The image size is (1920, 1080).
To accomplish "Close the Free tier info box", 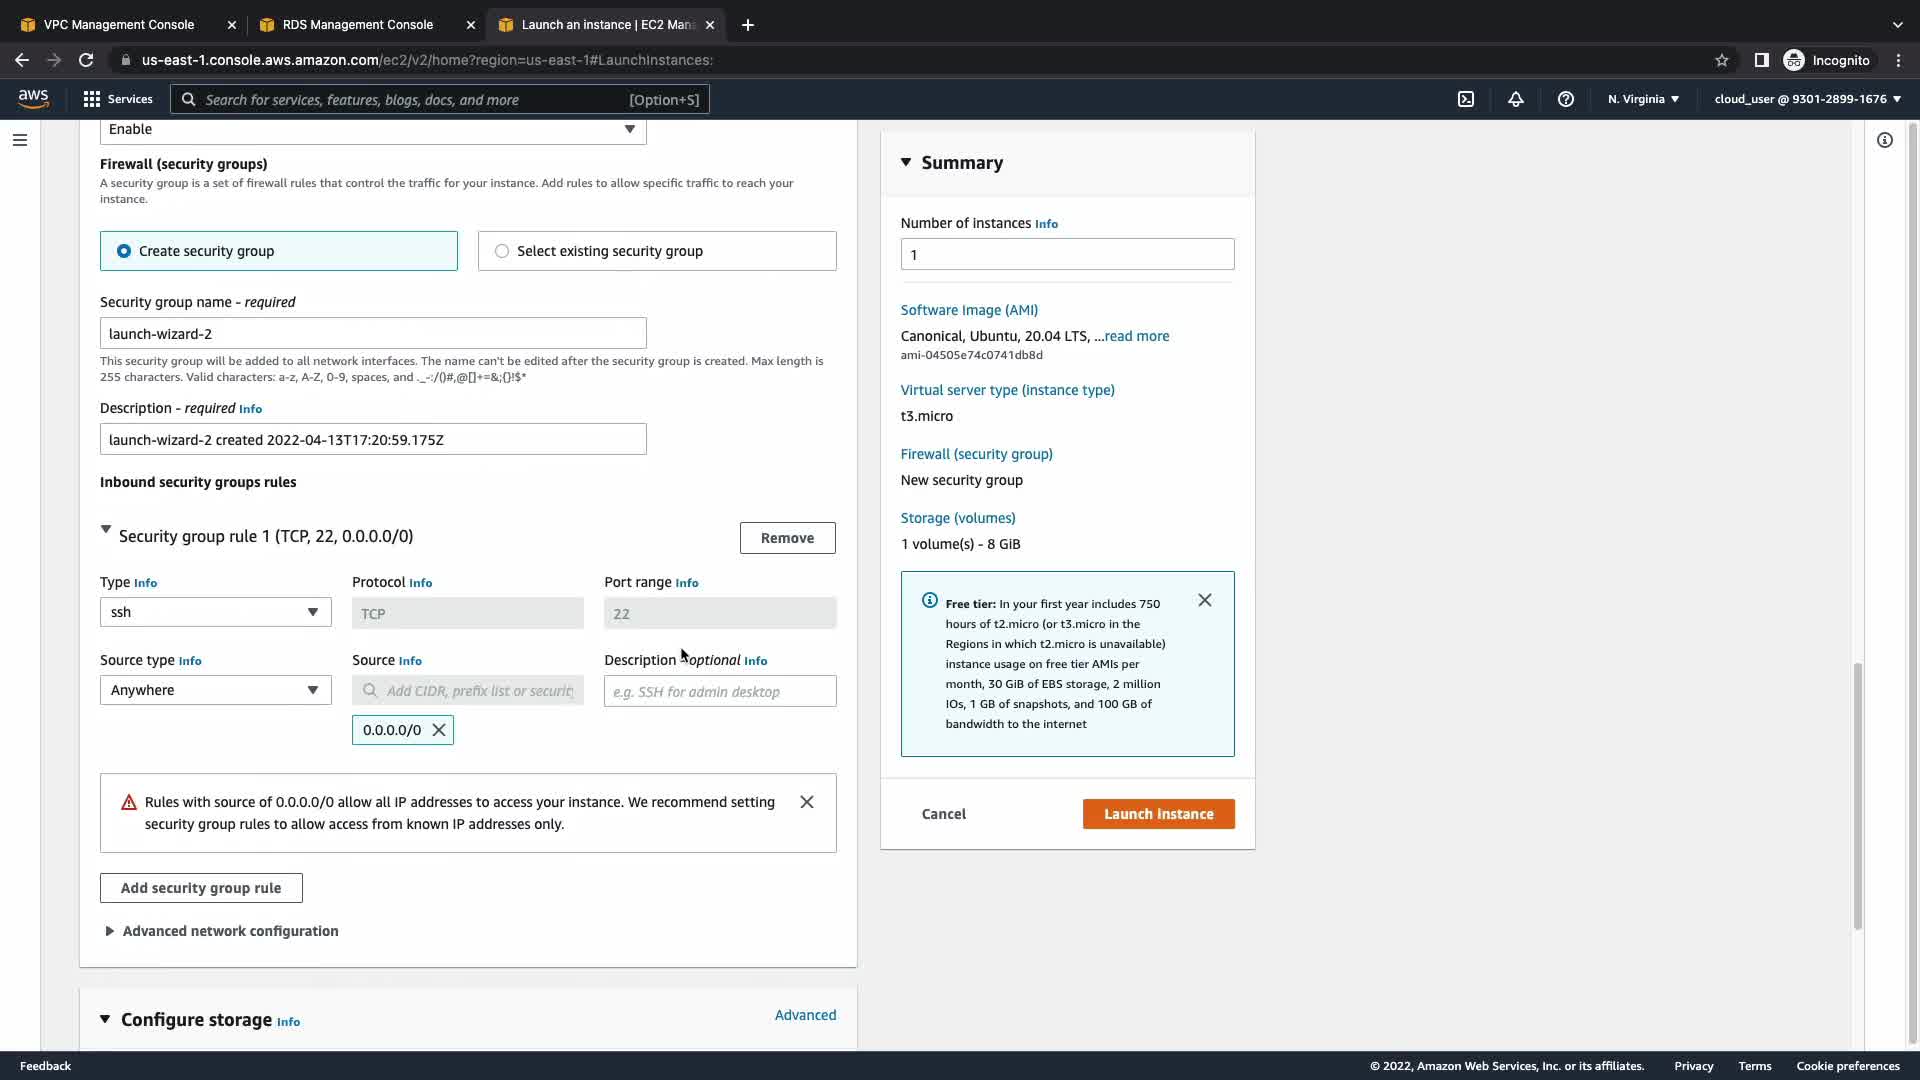I will pos(1205,600).
